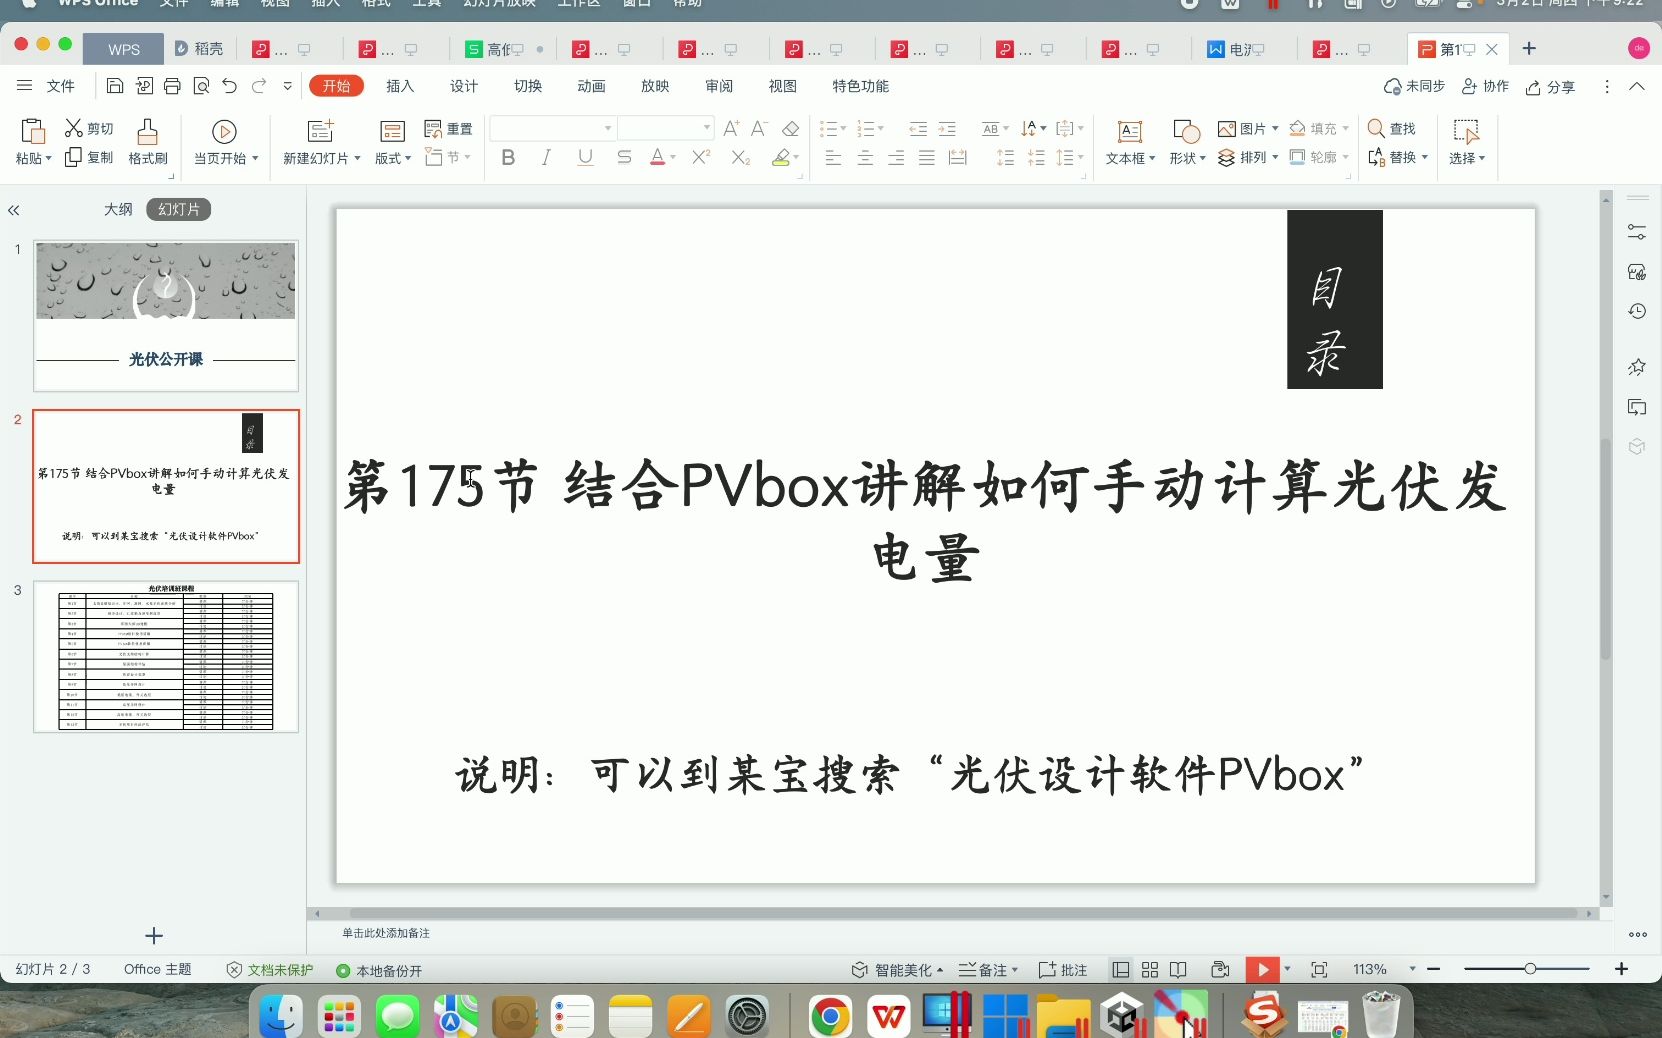Image resolution: width=1662 pixels, height=1038 pixels.
Task: Click the Paste clipboard icon
Action: pyautogui.click(x=32, y=131)
